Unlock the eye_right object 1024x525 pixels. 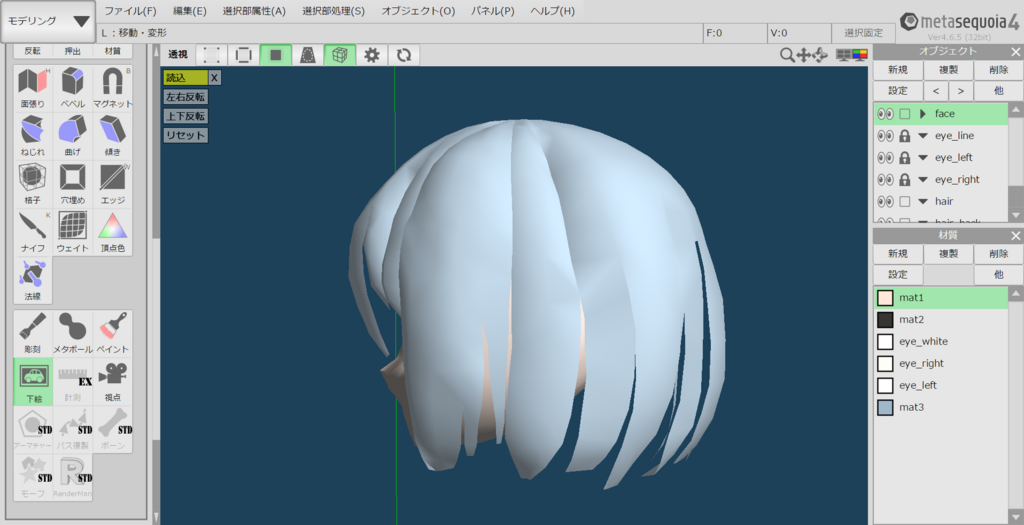(904, 179)
